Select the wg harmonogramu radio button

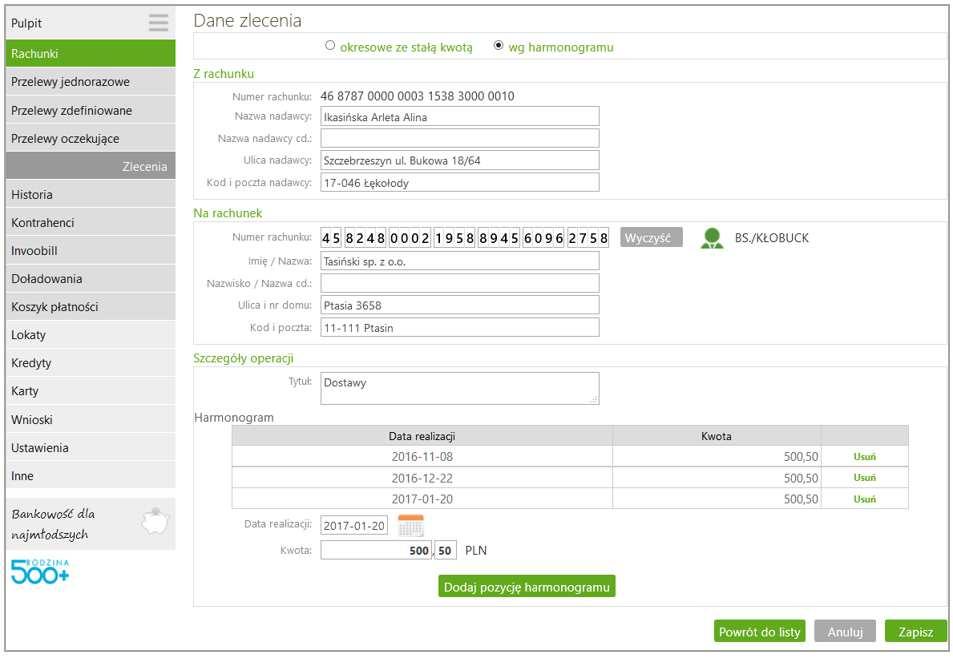[x=498, y=46]
